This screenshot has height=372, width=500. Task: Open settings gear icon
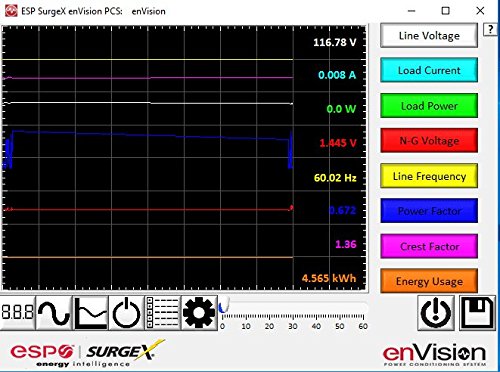199,313
